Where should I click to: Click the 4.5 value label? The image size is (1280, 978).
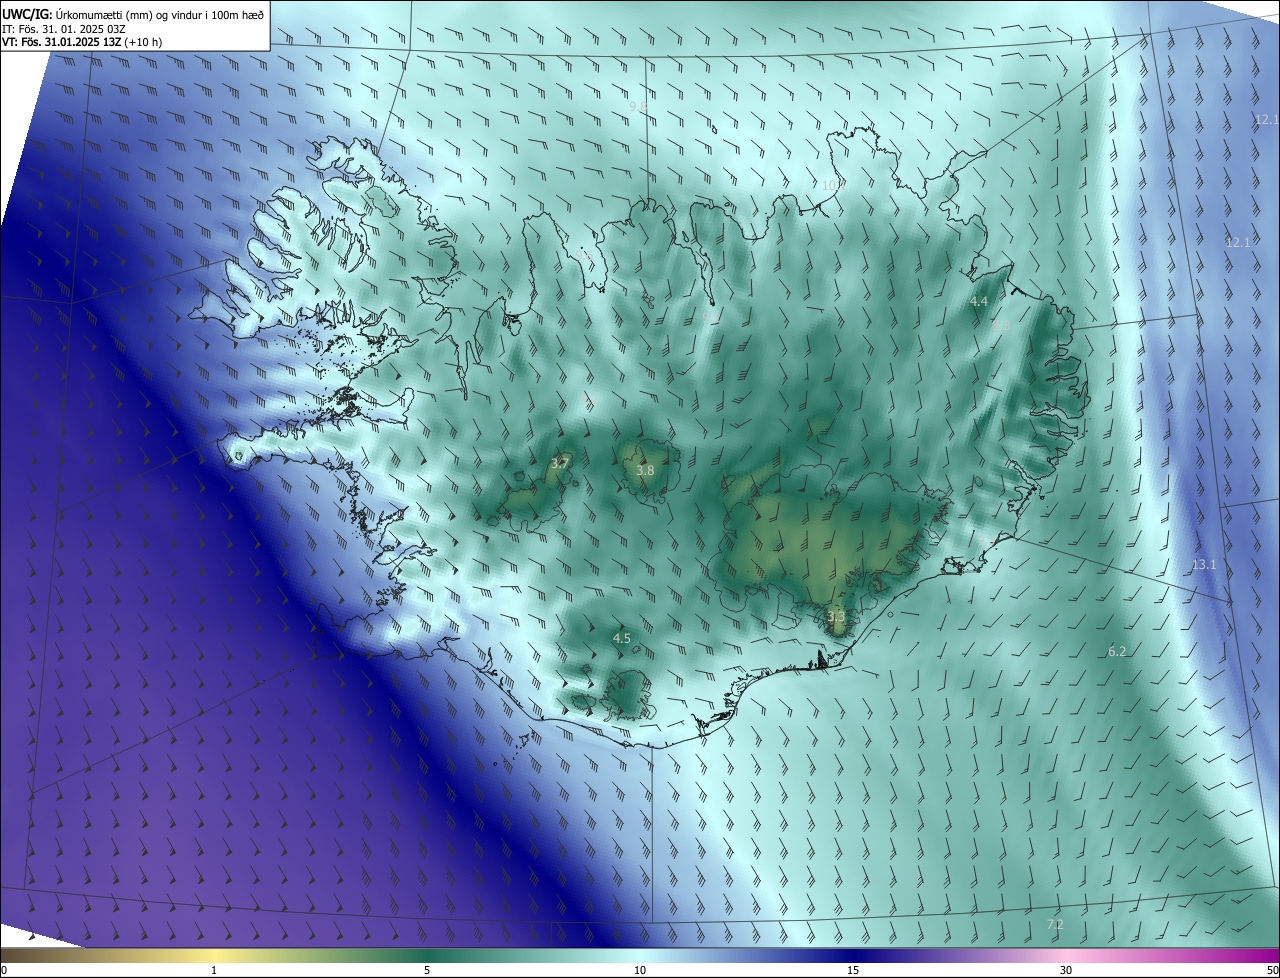coord(622,638)
